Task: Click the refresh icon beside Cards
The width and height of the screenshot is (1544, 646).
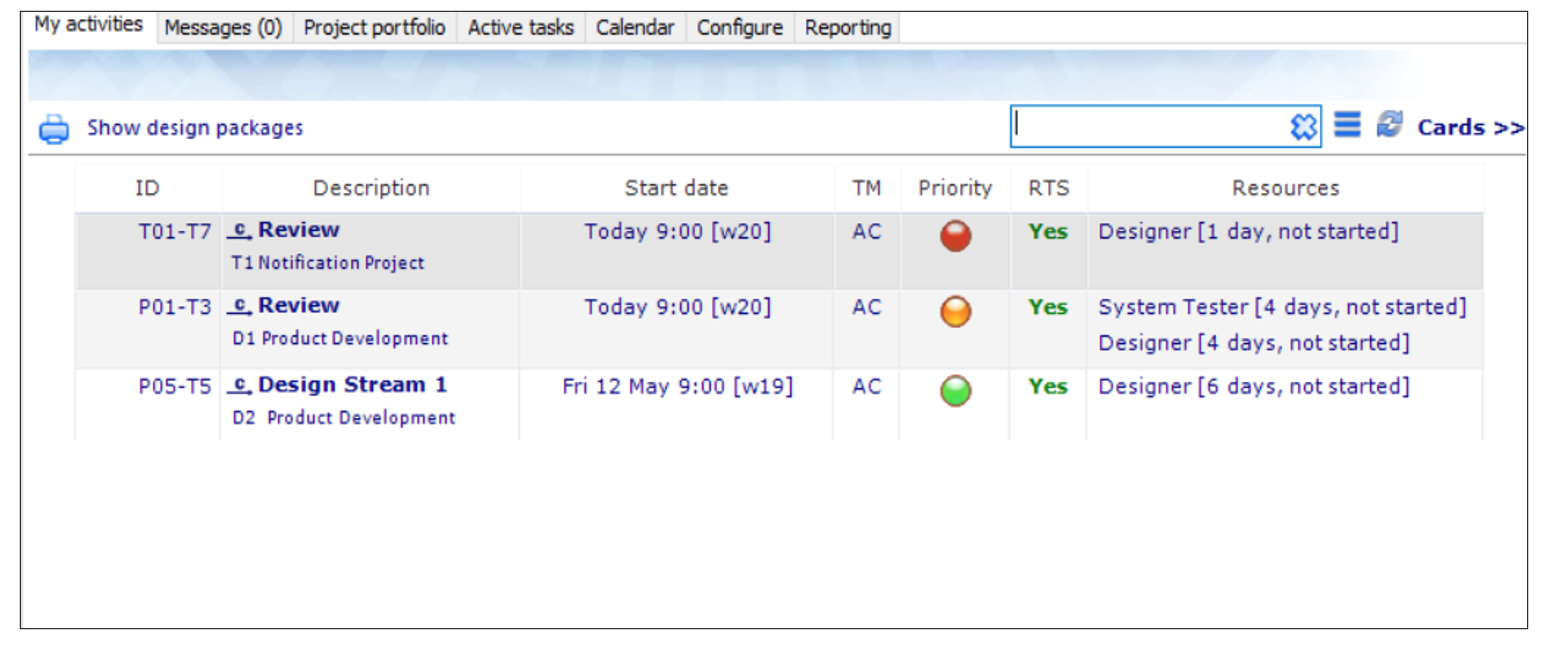Action: pyautogui.click(x=1389, y=125)
